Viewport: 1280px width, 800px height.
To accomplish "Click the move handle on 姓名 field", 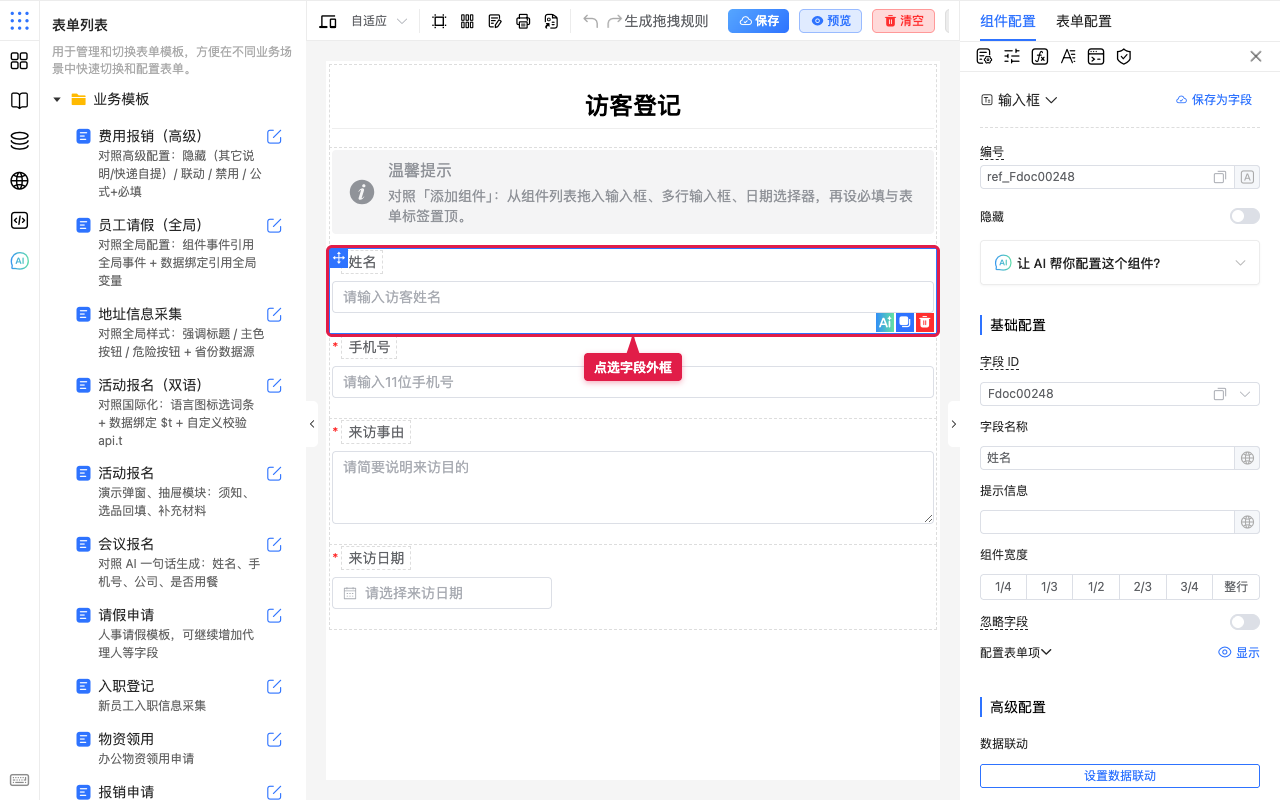I will pos(339,258).
